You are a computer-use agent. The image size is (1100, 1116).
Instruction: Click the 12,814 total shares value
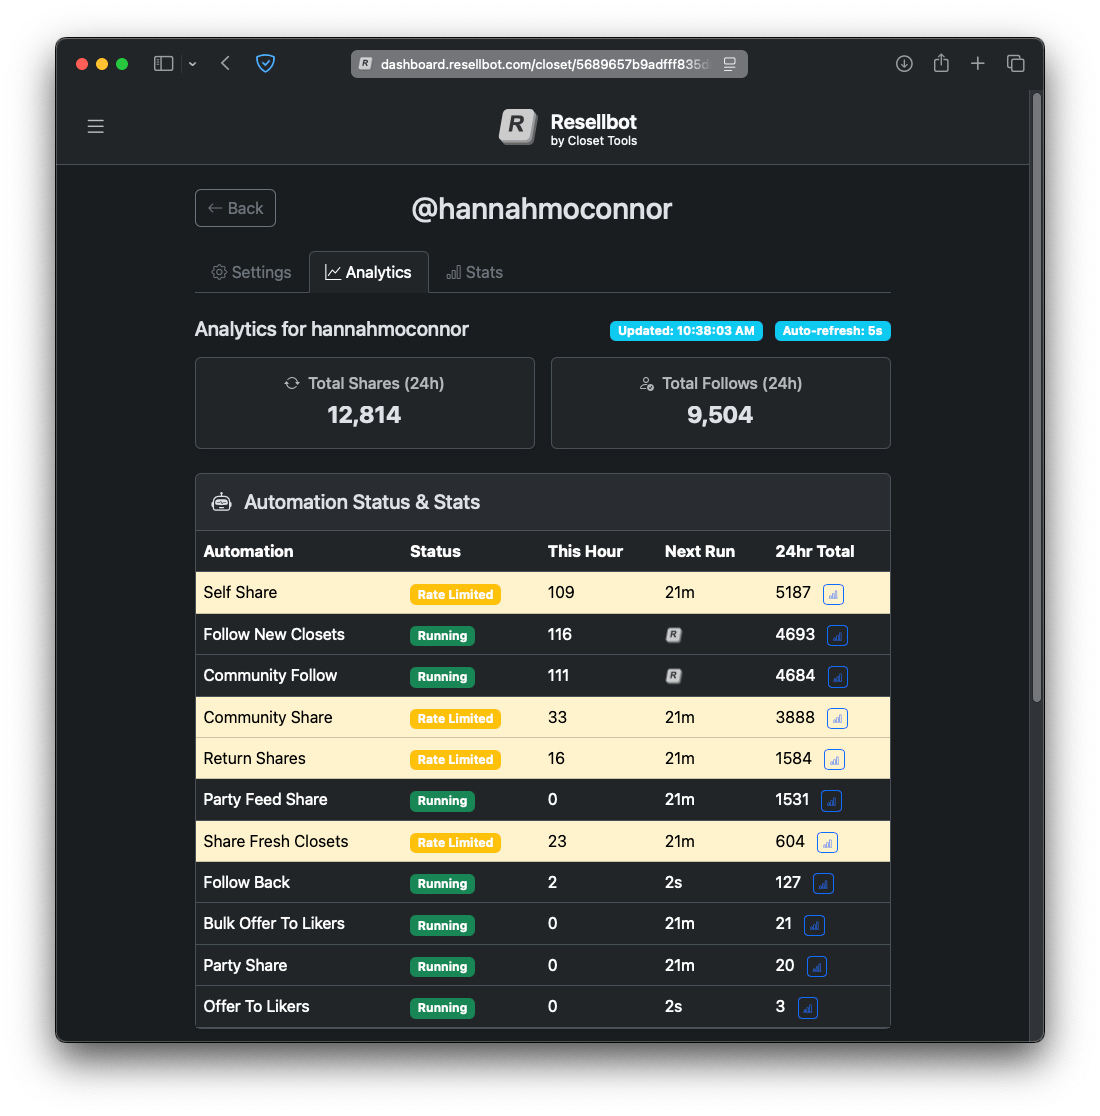click(x=364, y=415)
